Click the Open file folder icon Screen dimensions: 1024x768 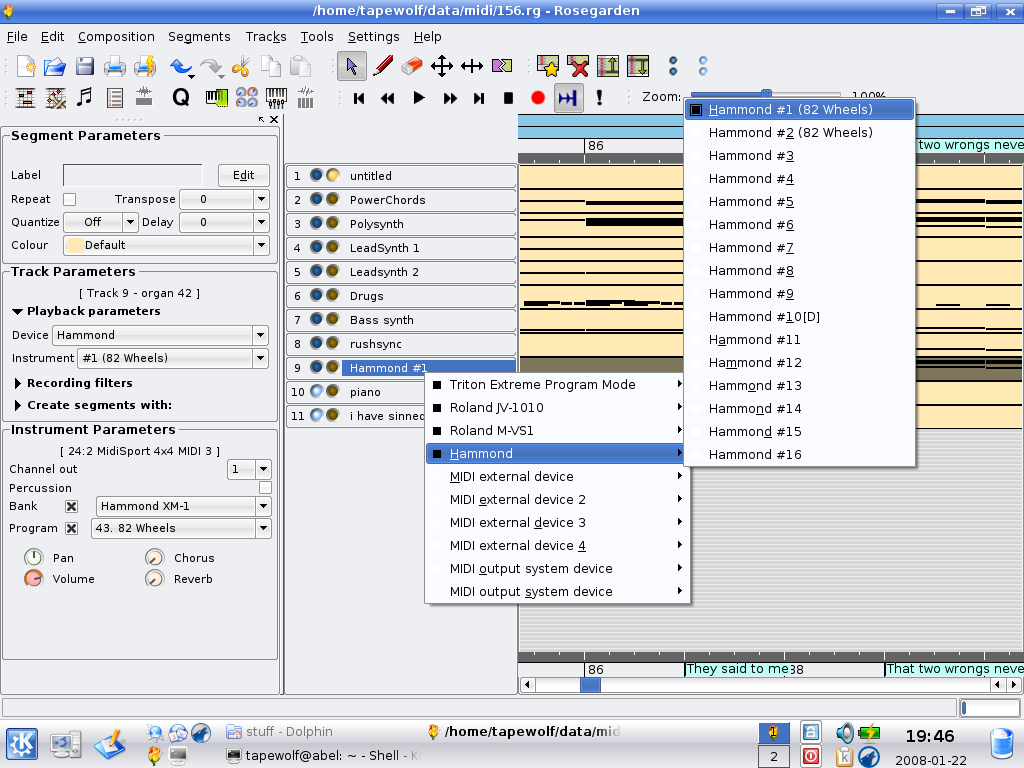55,66
